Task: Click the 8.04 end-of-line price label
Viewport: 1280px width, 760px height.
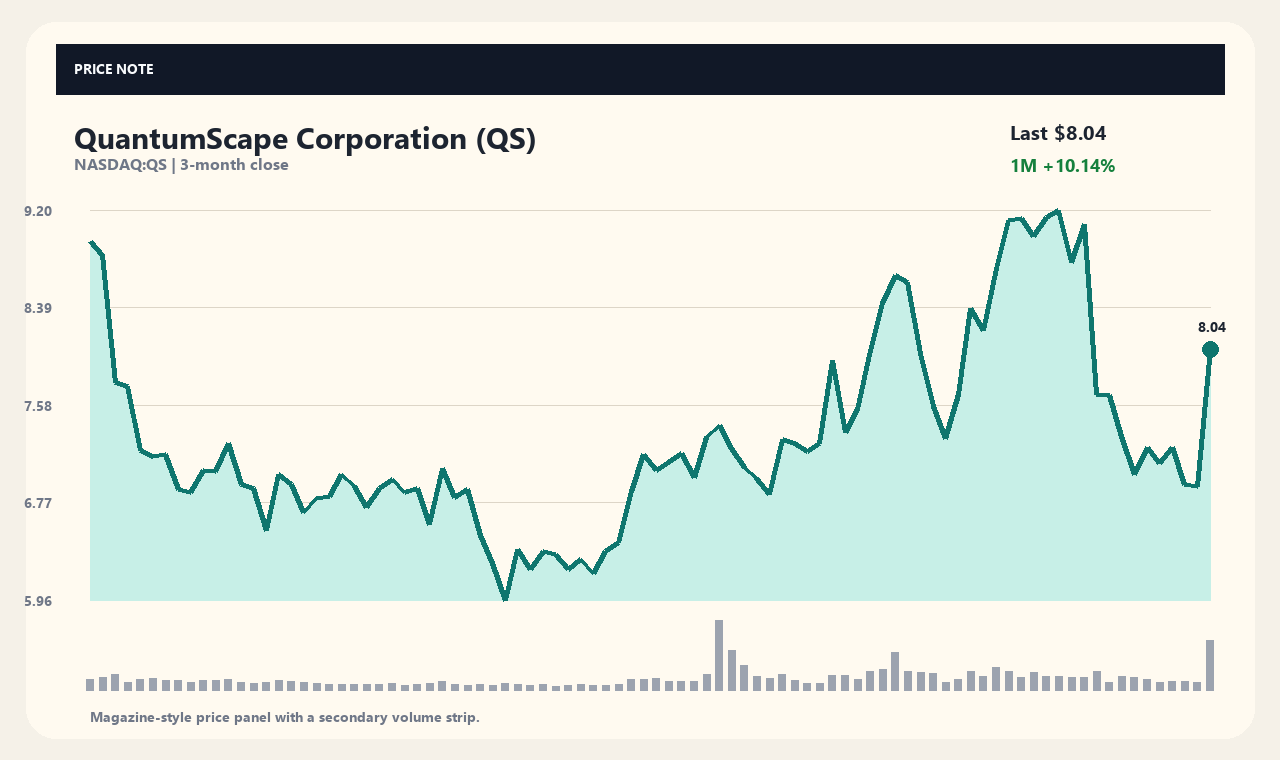Action: [x=1212, y=327]
